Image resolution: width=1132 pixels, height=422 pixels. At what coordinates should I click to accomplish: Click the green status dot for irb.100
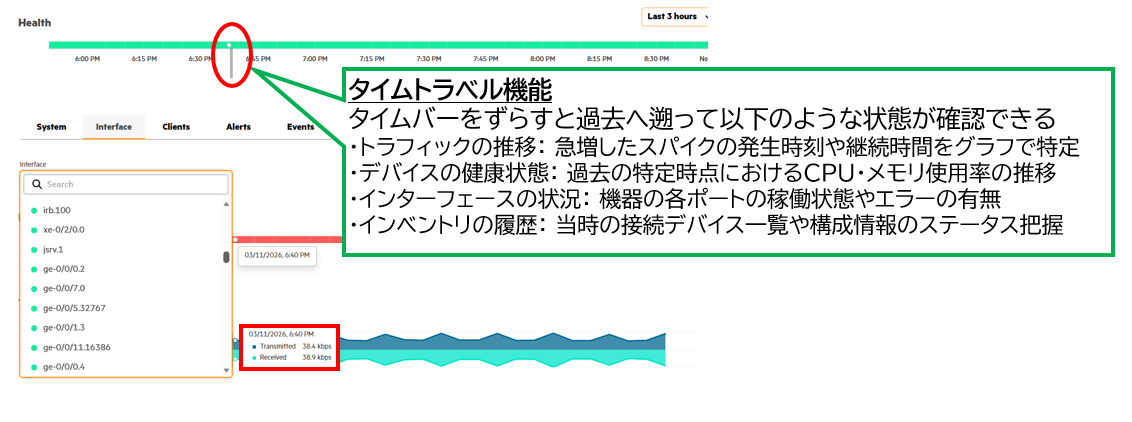[34, 210]
